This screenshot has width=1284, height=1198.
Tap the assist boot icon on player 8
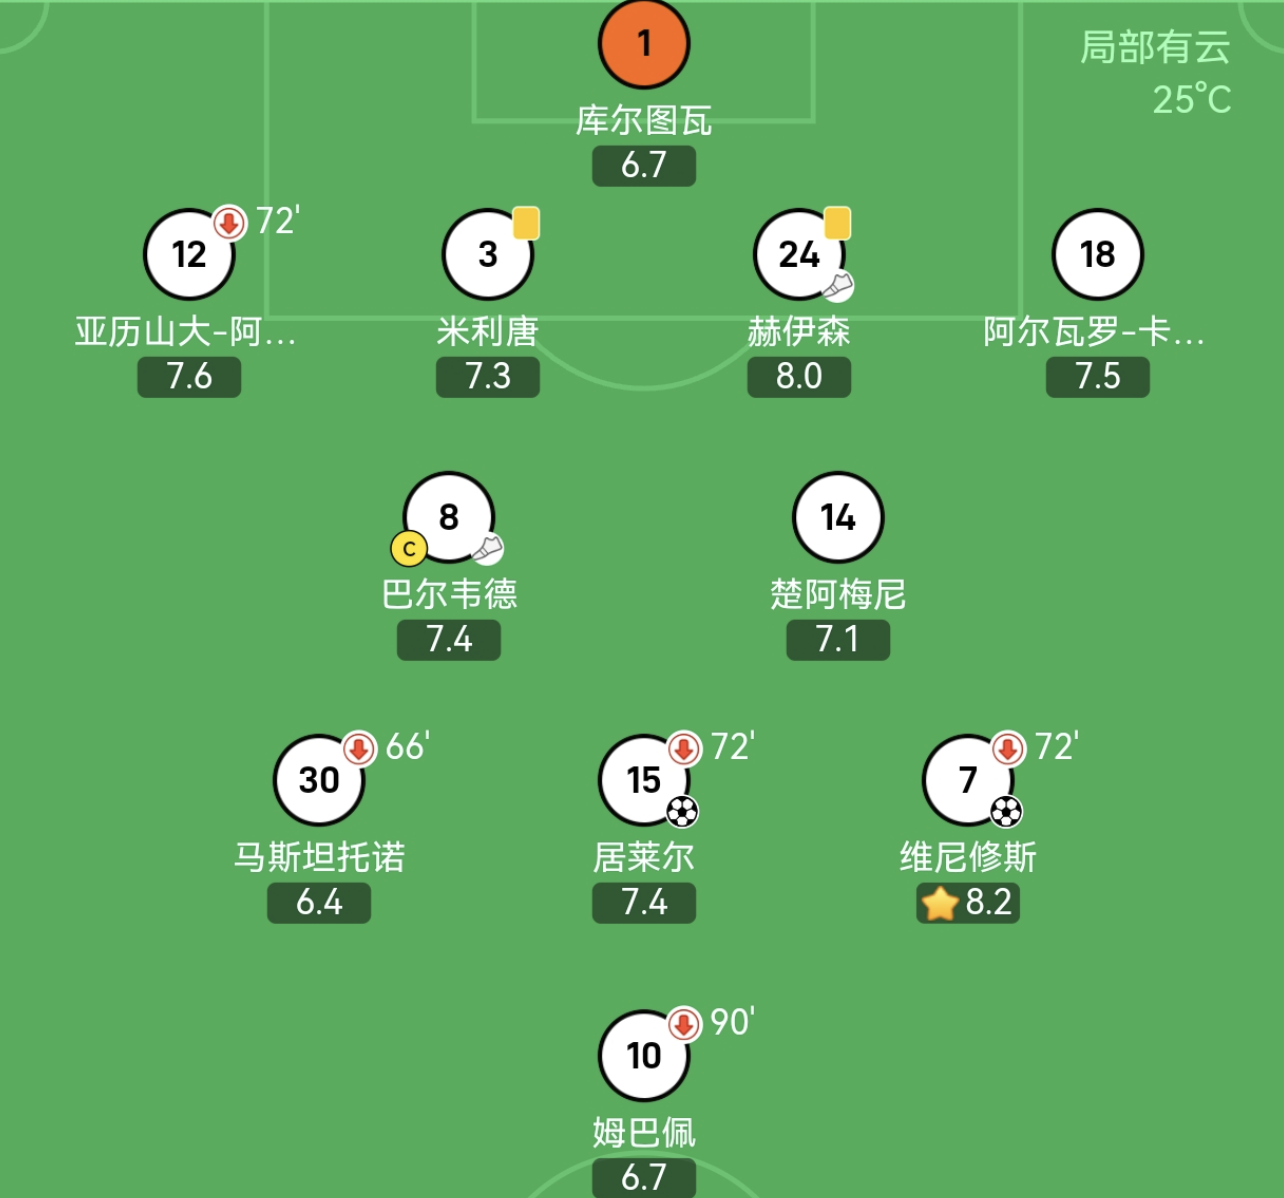(x=487, y=549)
